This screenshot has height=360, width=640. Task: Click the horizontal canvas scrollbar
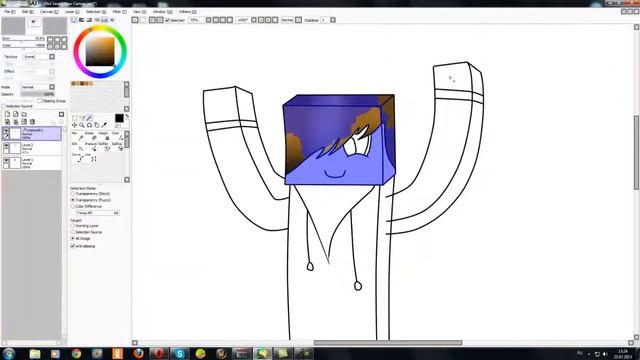coord(388,343)
